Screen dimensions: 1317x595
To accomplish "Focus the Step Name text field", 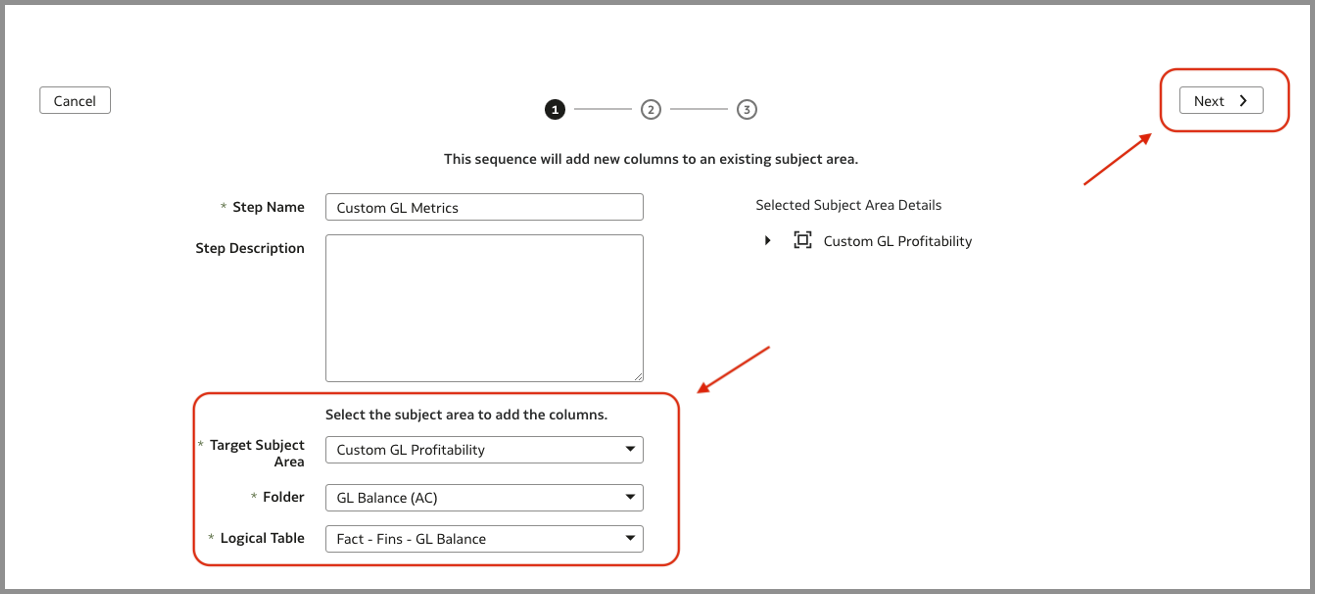I will click(x=484, y=208).
